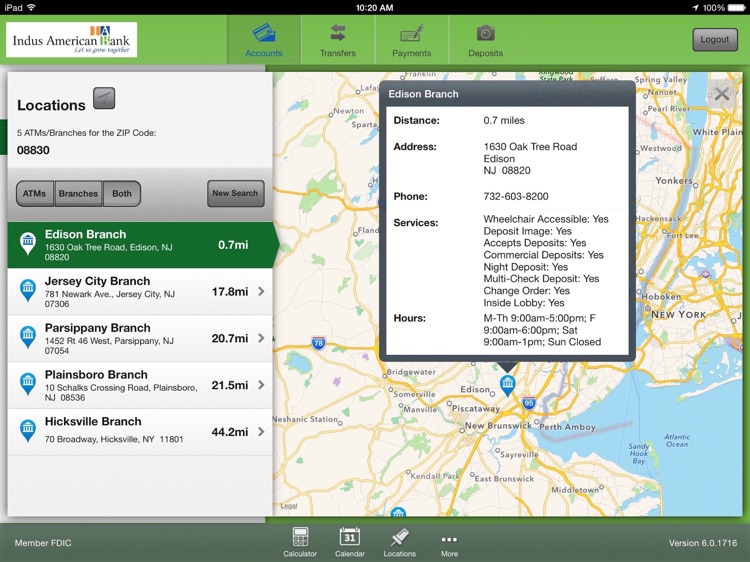
Task: Click the Version 6.0.1716 text
Action: click(703, 543)
